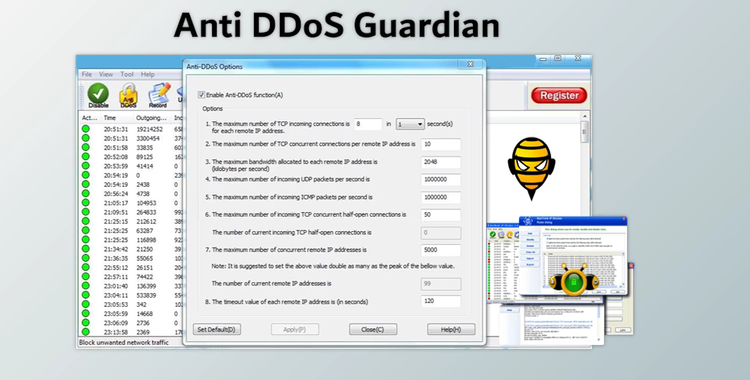Click the Close(C) button
This screenshot has height=380, width=750.
pyautogui.click(x=373, y=329)
